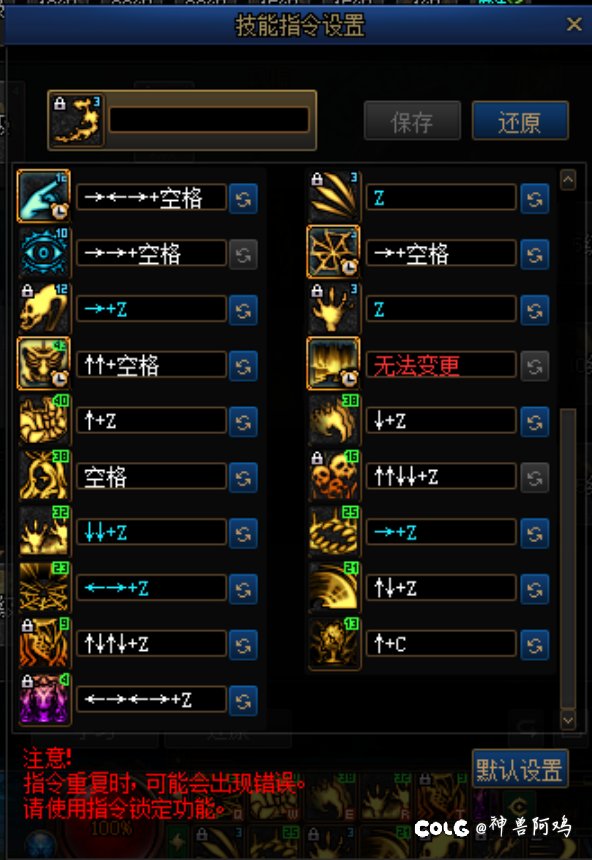The image size is (592, 860).
Task: Click the blue eye skill icon
Action: point(44,253)
